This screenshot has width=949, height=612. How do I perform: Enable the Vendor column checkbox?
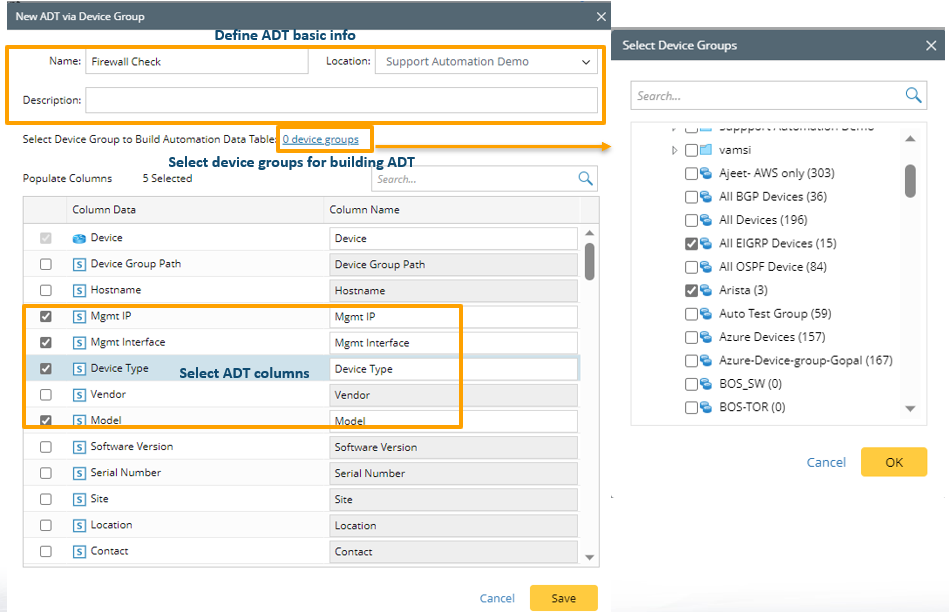46,395
